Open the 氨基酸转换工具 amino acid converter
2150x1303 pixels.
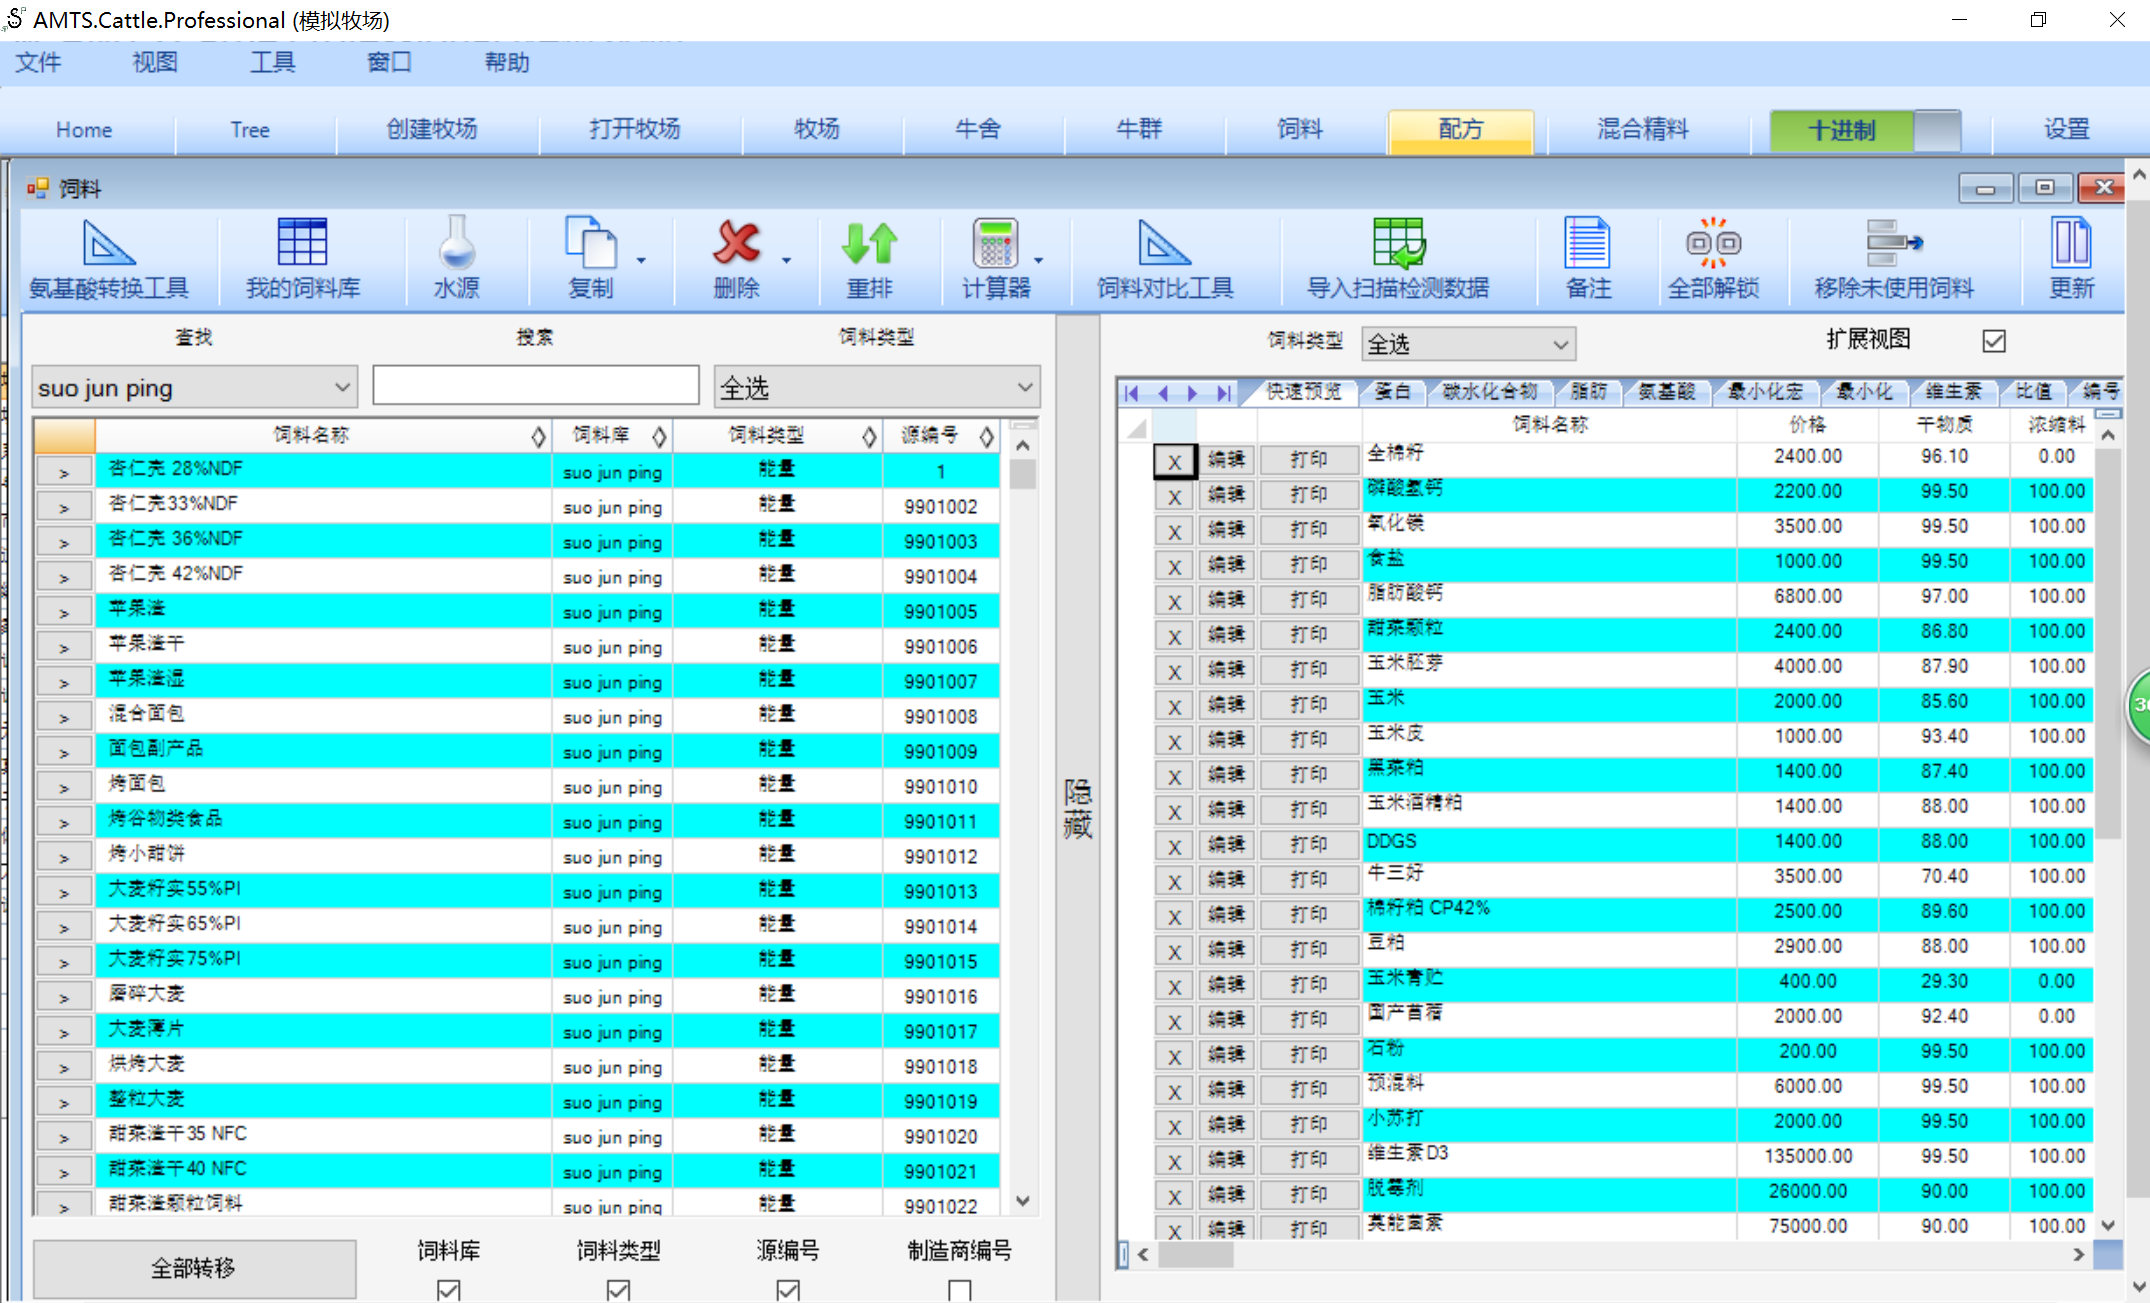[x=108, y=259]
